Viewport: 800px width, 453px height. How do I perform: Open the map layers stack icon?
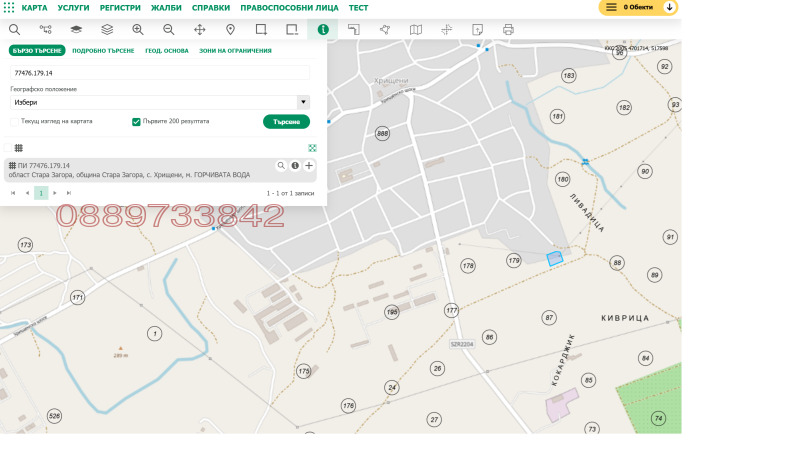pos(107,30)
